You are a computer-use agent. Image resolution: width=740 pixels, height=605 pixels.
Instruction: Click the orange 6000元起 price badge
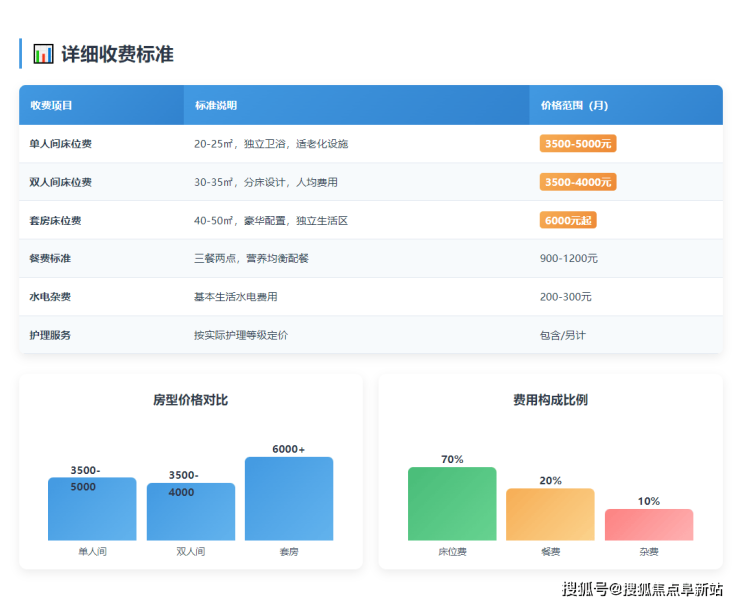(x=568, y=220)
